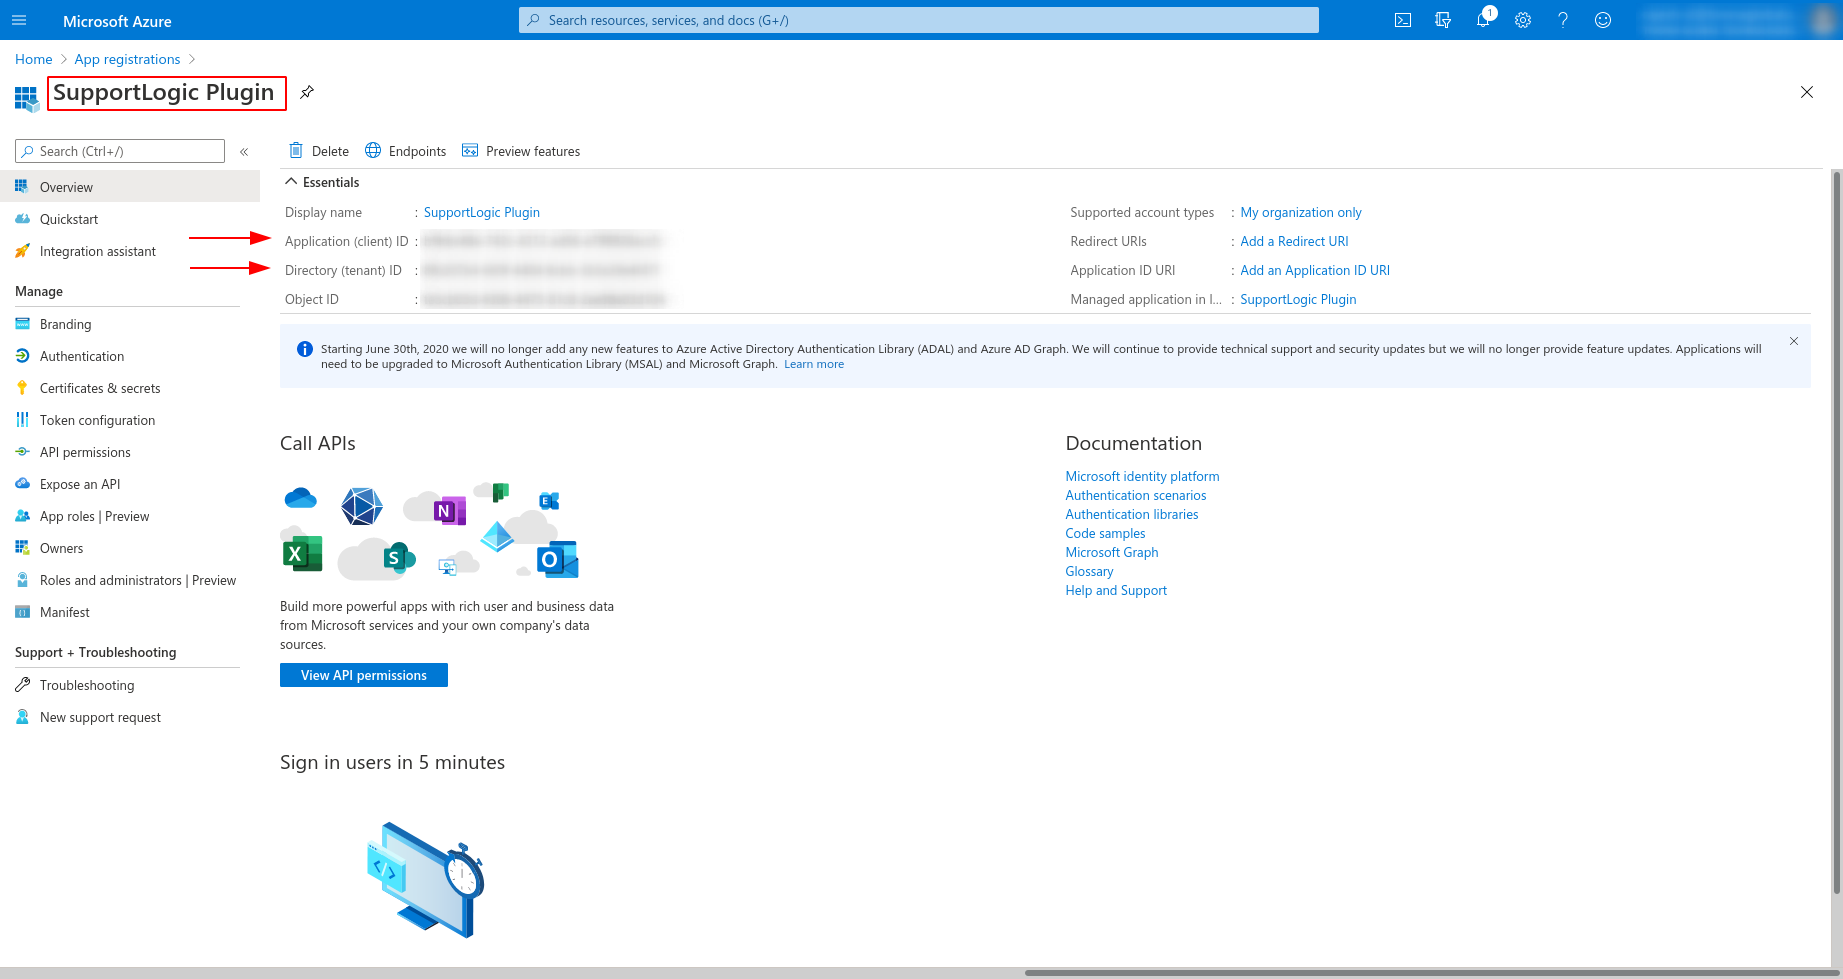Open Code samples link
Viewport: 1843px width, 979px height.
[1105, 533]
